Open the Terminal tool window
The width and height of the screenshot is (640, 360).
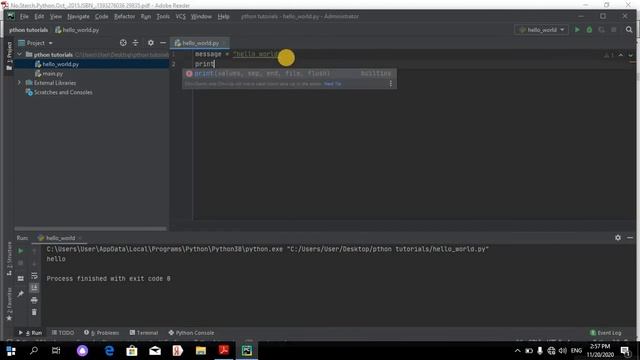[144, 333]
